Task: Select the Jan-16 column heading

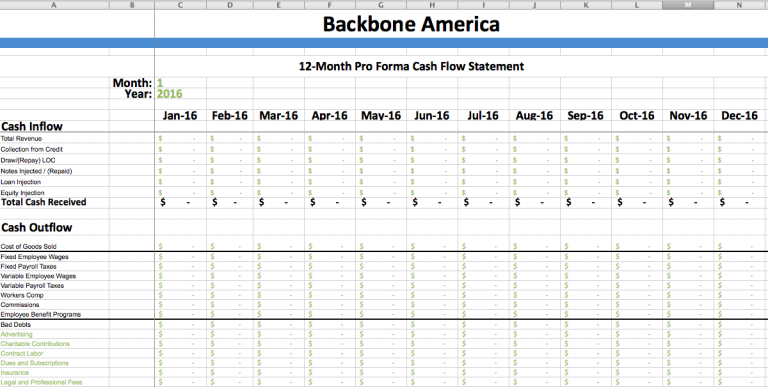Action: 180,116
